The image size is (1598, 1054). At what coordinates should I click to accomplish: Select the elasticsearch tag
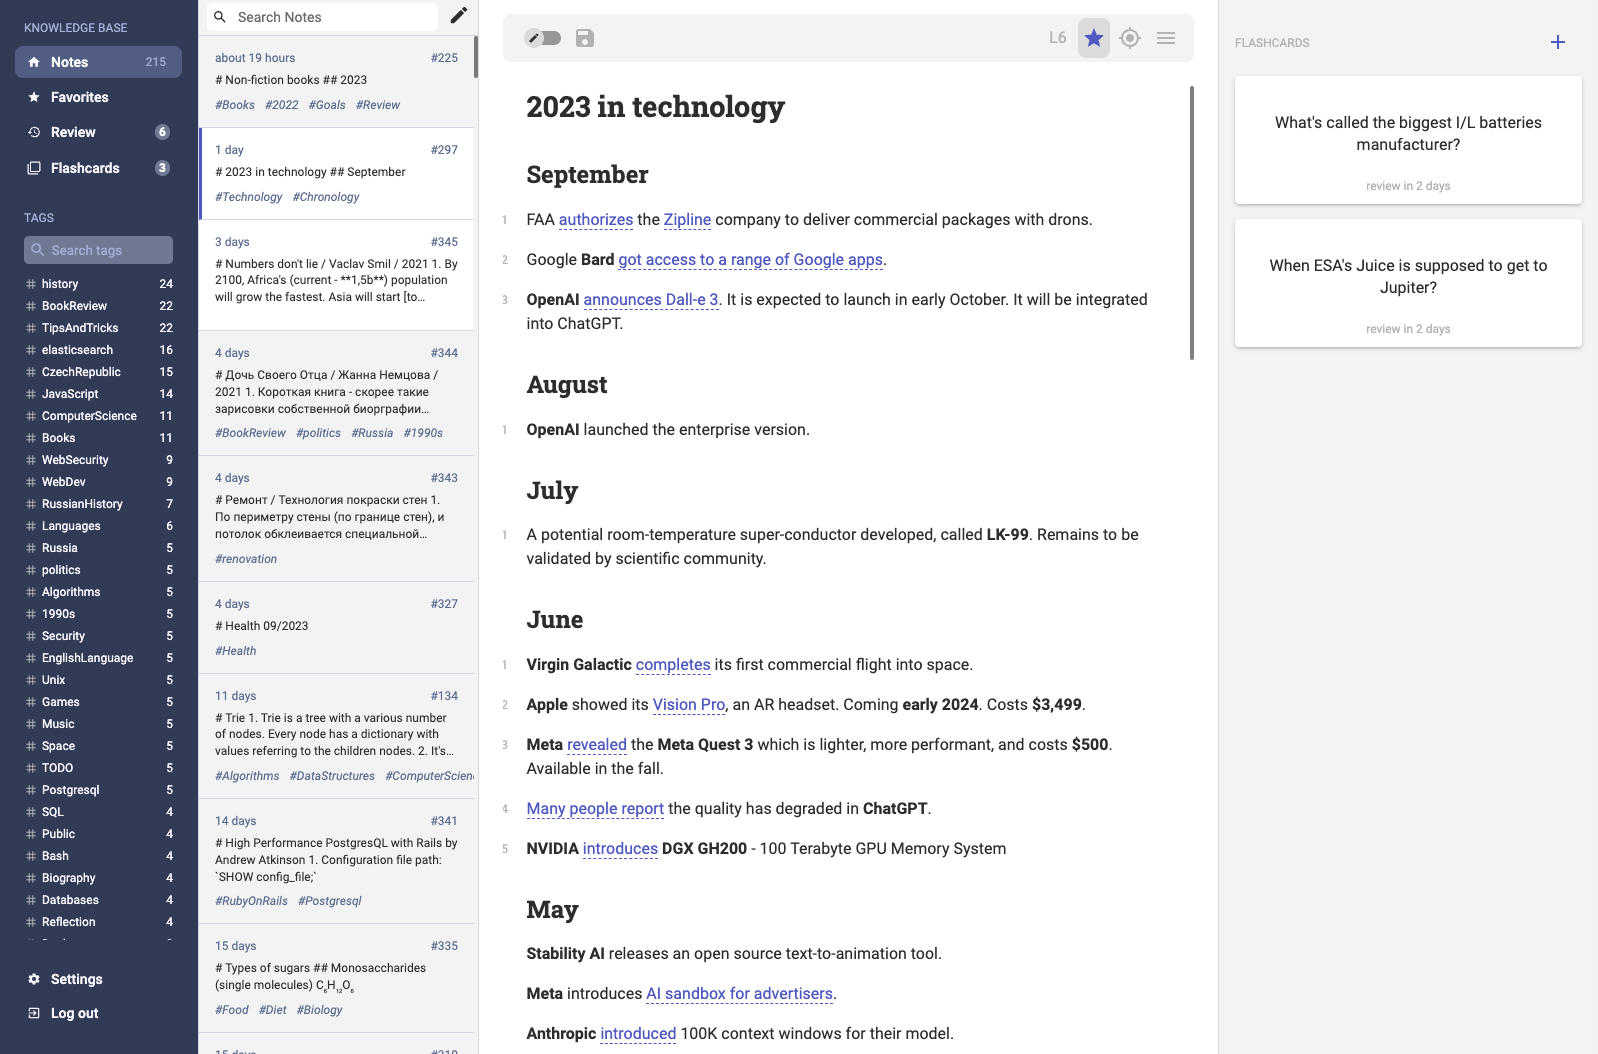99,350
